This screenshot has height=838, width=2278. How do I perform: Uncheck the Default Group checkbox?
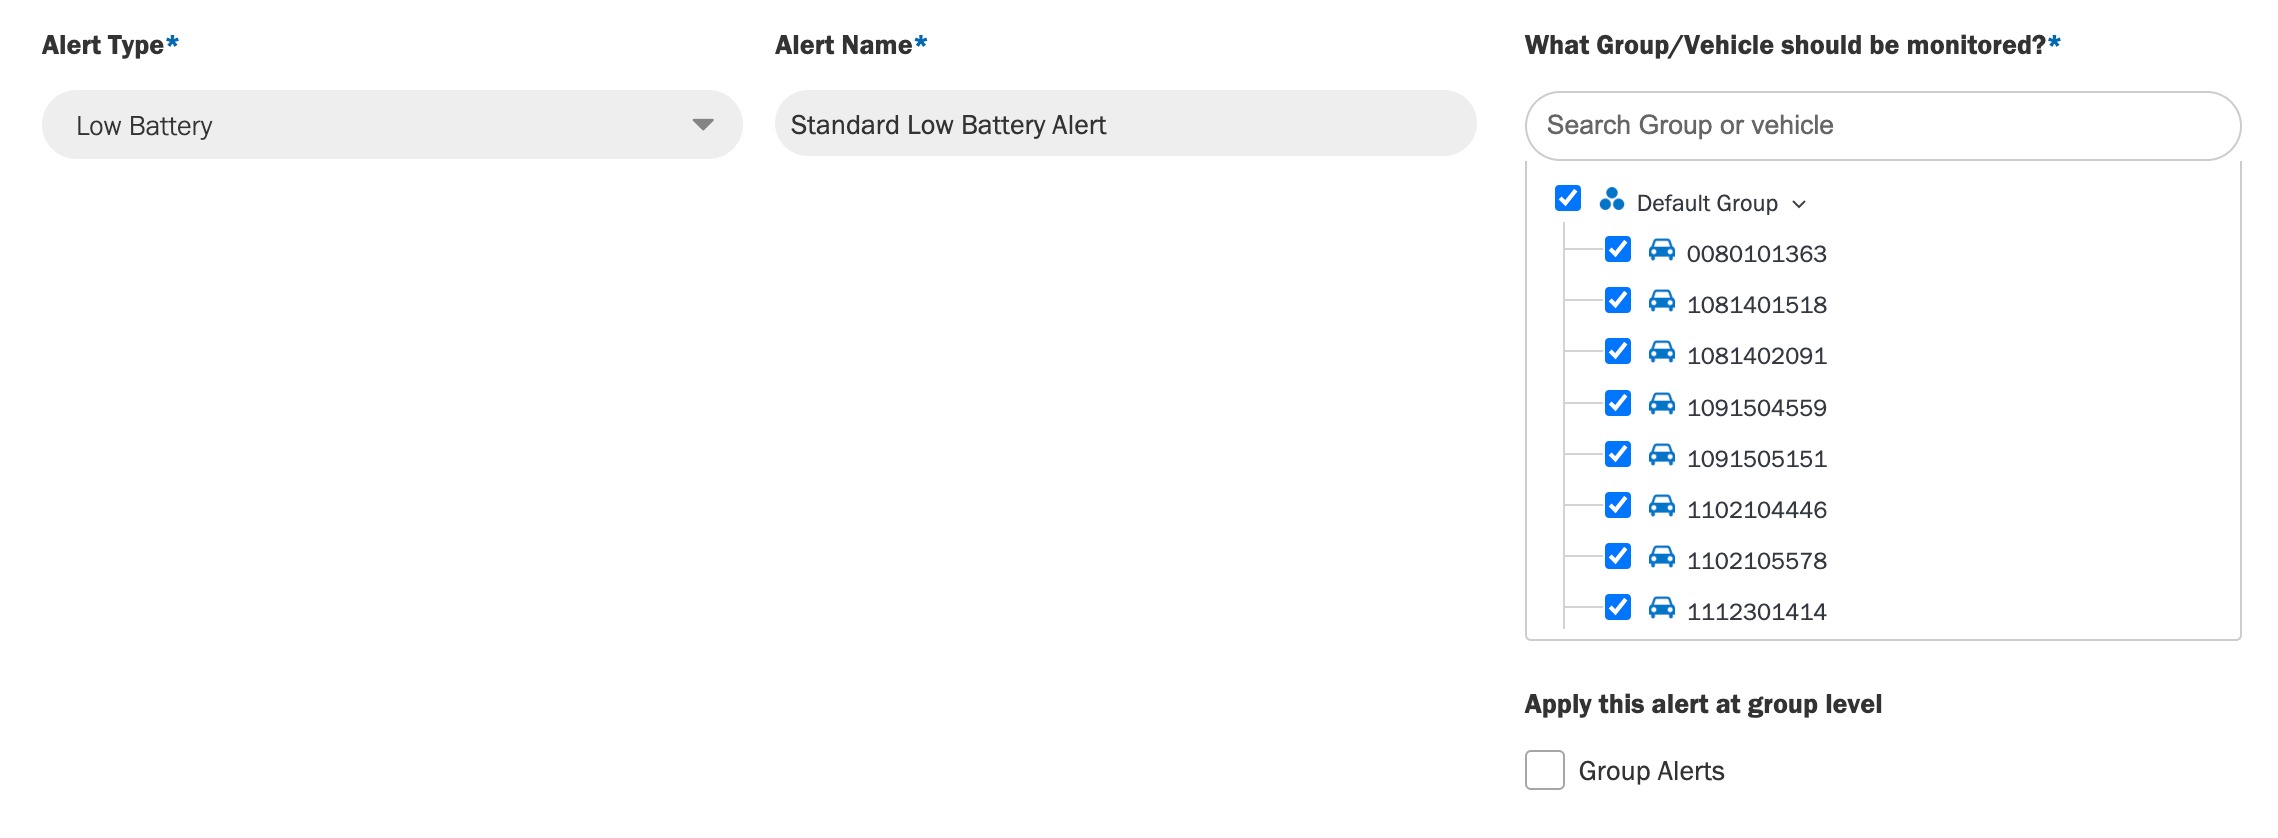[x=1568, y=198]
